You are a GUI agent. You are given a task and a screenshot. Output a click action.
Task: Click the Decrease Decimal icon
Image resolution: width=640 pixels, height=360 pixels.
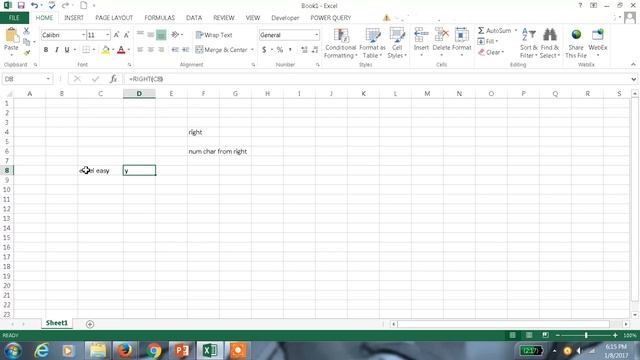315,50
